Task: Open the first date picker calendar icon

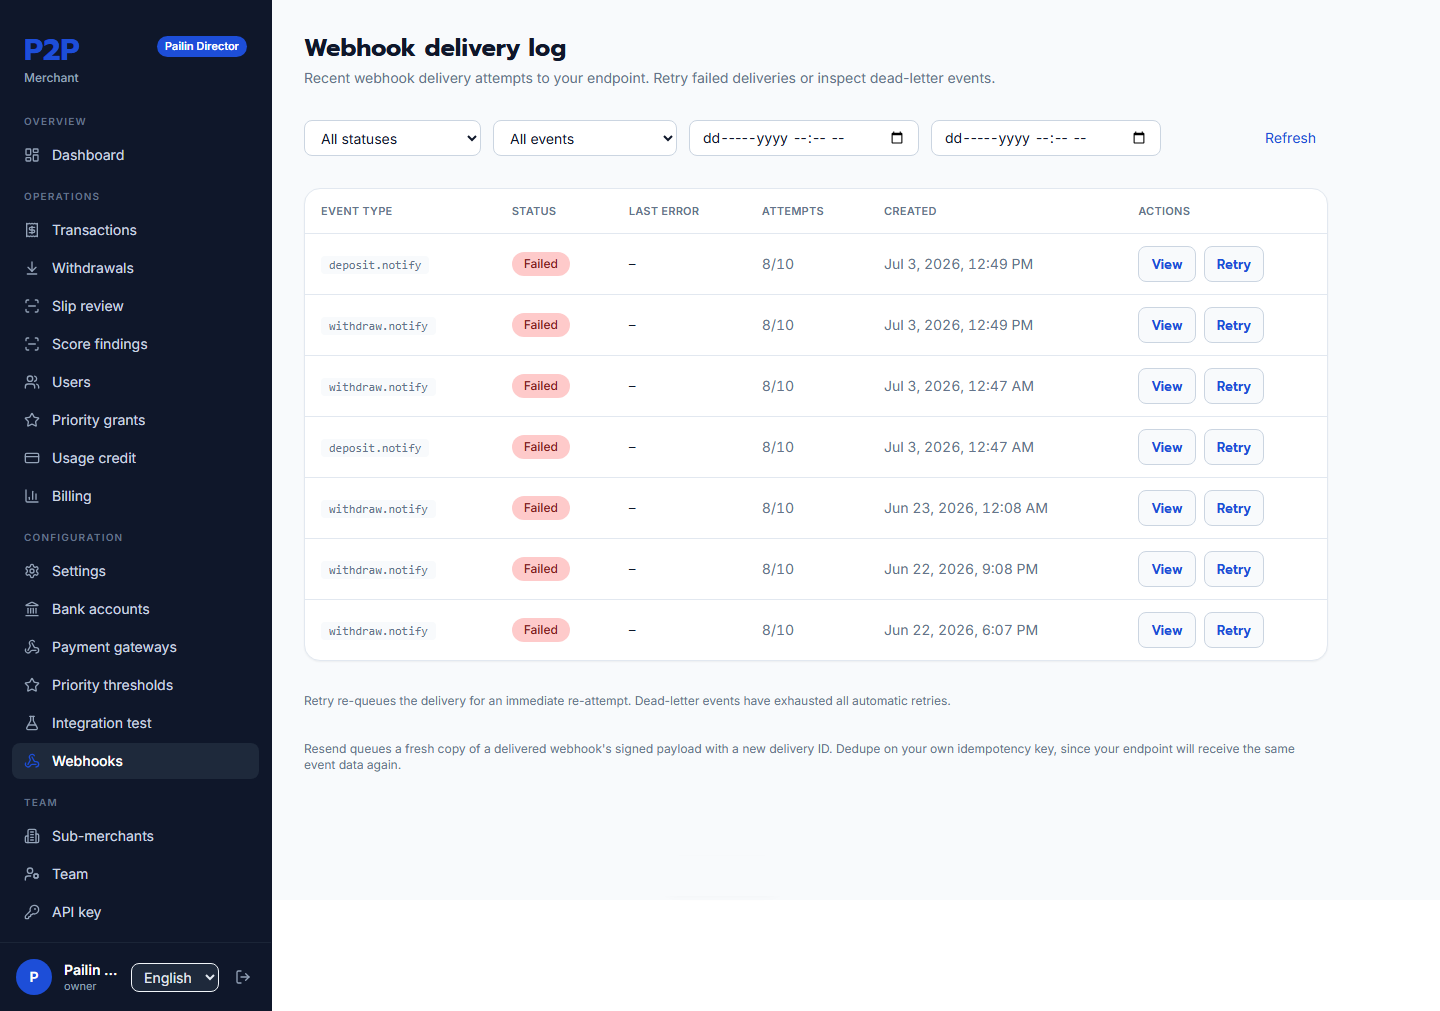Action: (x=897, y=138)
